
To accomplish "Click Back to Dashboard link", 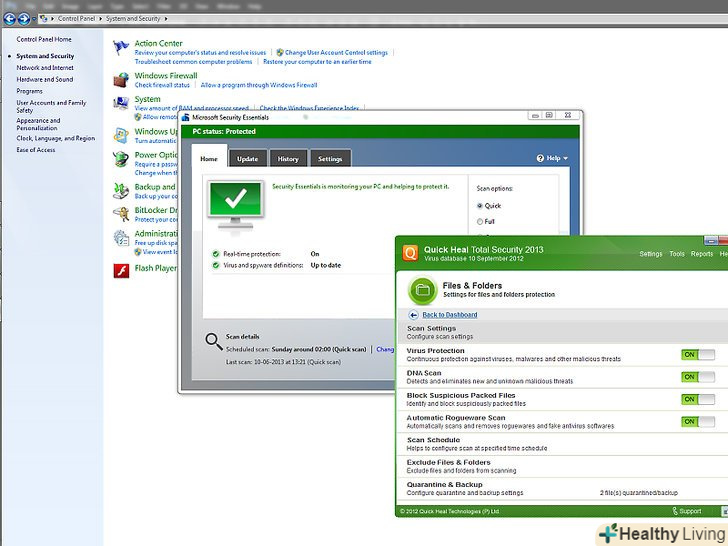I will [x=449, y=315].
